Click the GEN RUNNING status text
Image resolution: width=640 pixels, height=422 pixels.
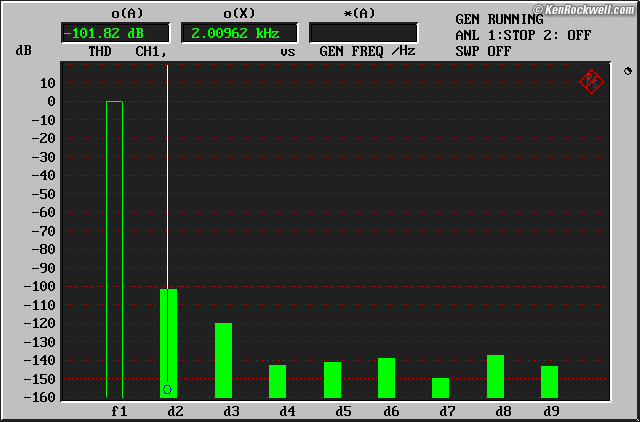coord(499,19)
